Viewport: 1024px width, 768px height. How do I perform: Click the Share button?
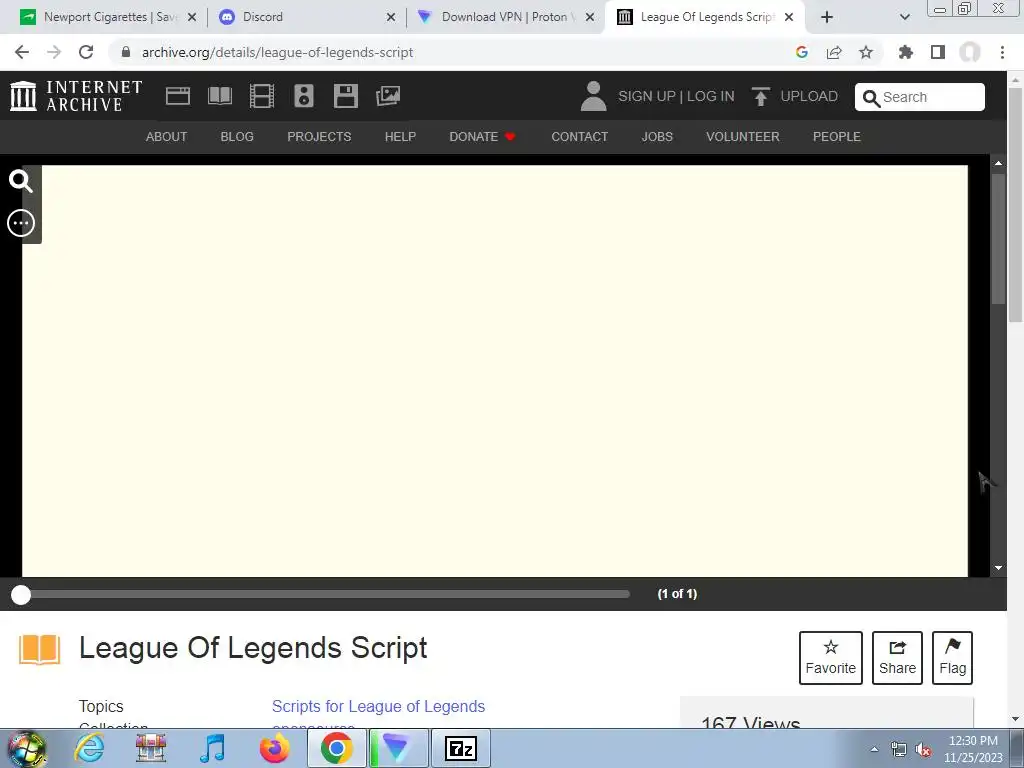tap(897, 658)
